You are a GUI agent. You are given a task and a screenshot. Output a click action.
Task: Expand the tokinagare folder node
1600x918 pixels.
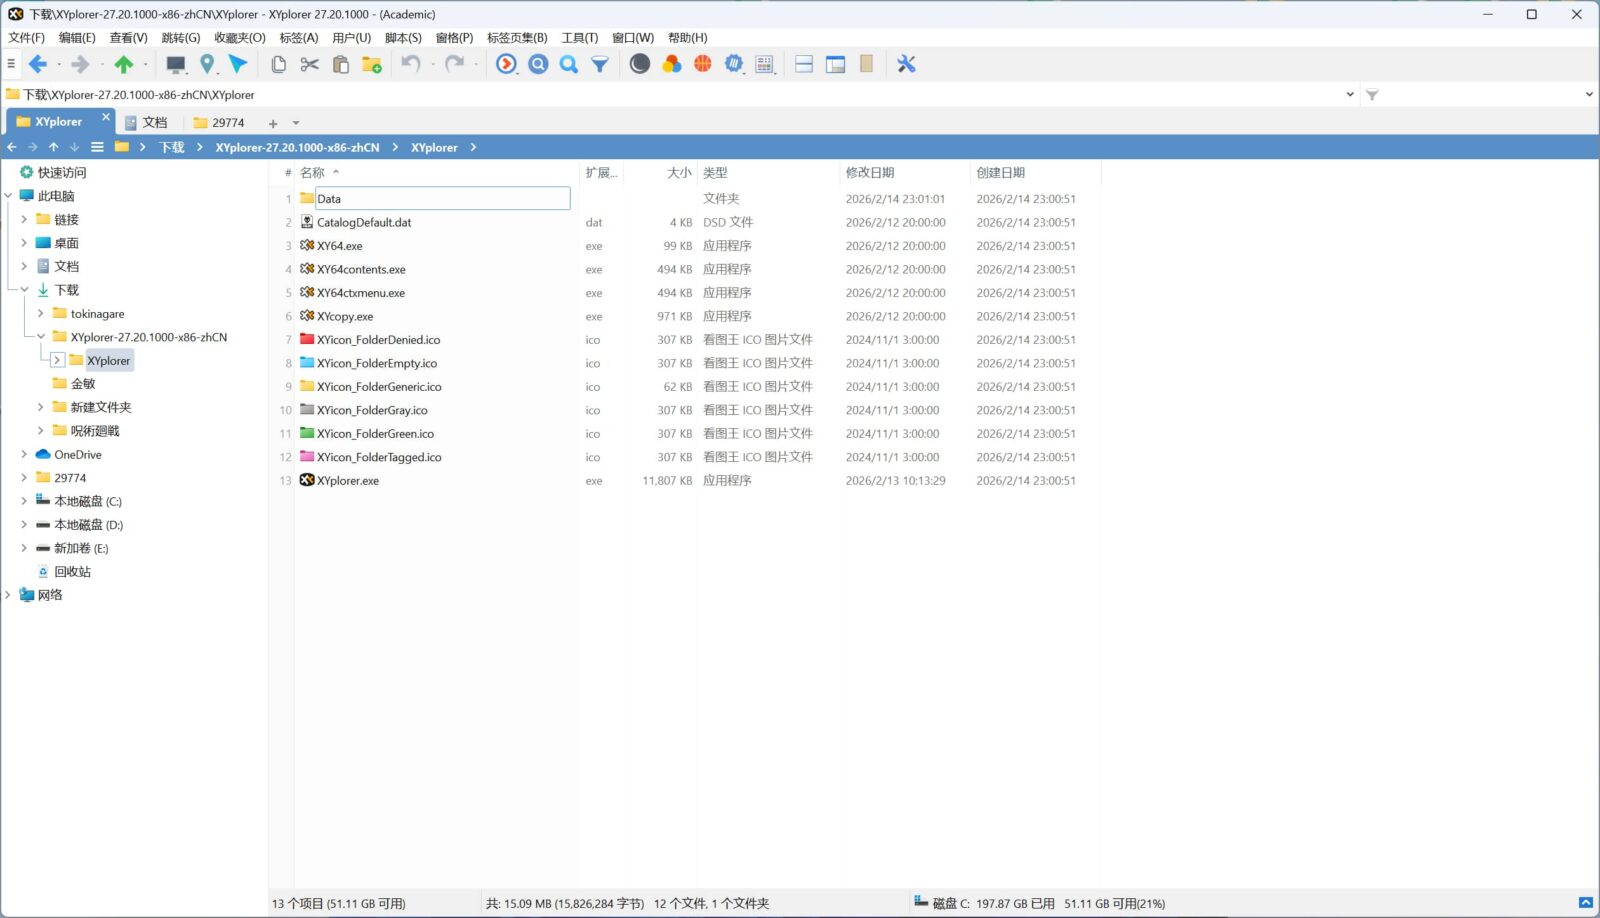41,313
